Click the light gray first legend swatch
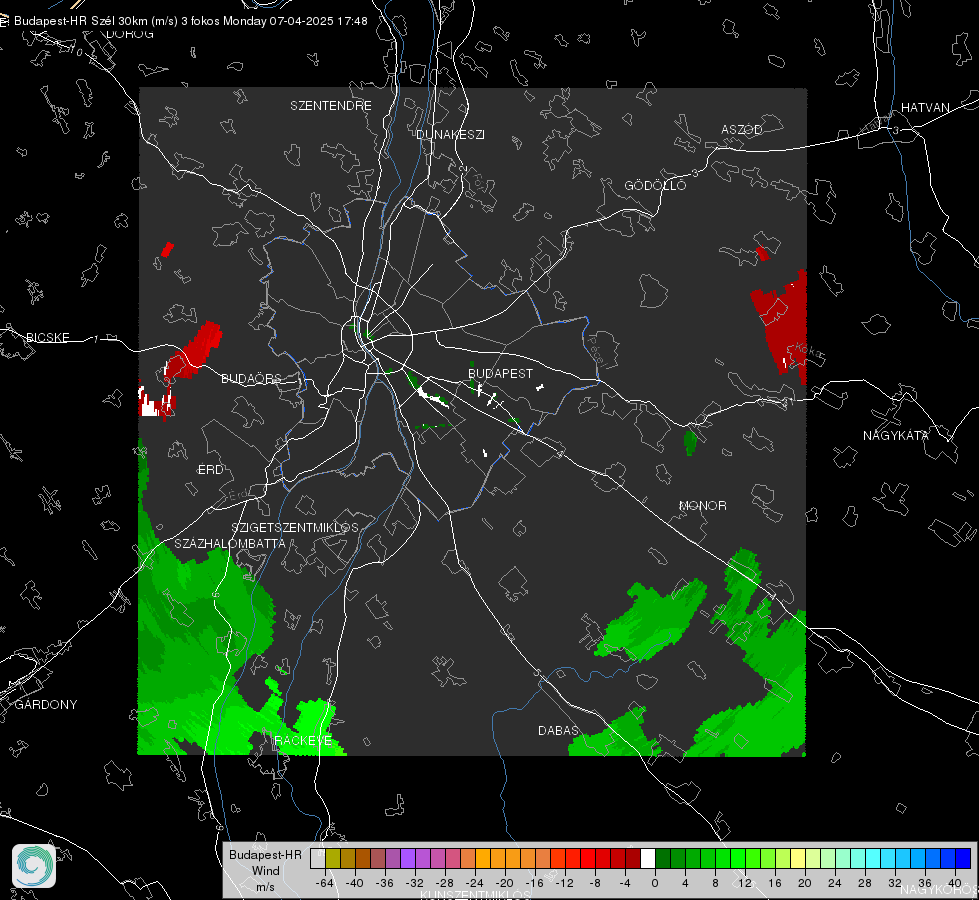Screen dimensions: 979x900 pos(318,859)
